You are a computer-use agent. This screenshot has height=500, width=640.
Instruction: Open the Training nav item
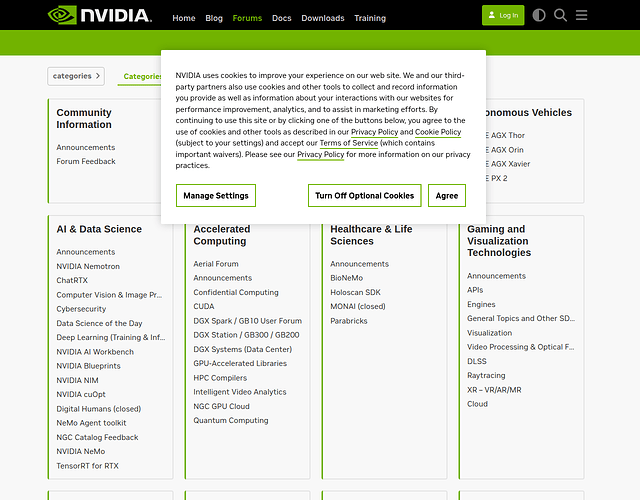tap(370, 18)
